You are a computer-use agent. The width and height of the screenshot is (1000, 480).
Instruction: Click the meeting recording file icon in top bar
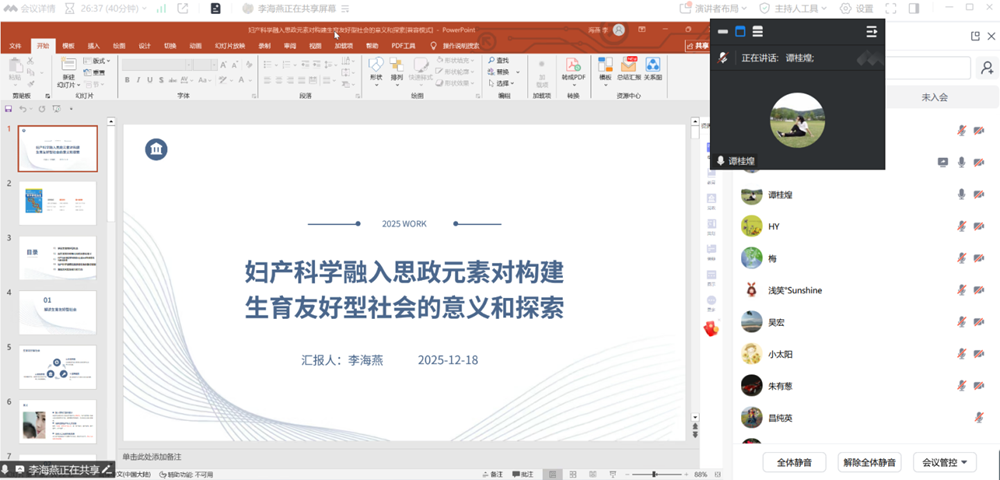[216, 8]
